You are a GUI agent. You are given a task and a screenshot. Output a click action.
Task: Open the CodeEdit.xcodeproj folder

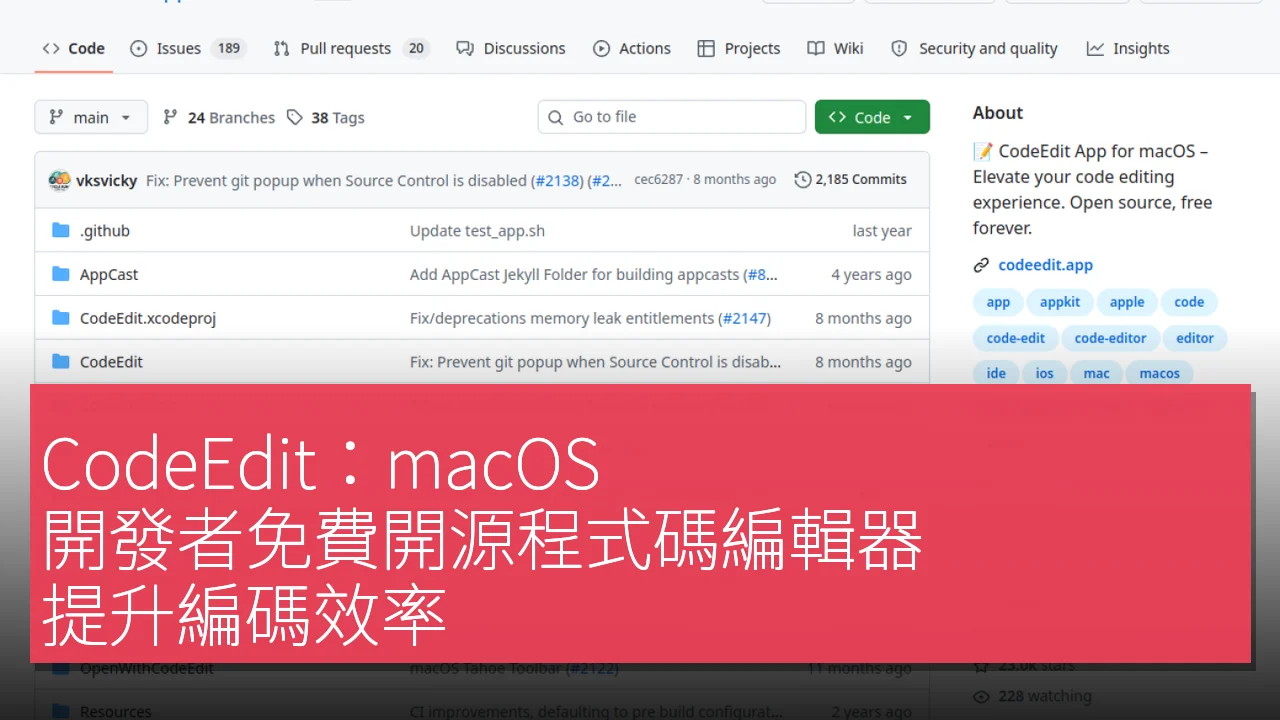click(x=148, y=318)
